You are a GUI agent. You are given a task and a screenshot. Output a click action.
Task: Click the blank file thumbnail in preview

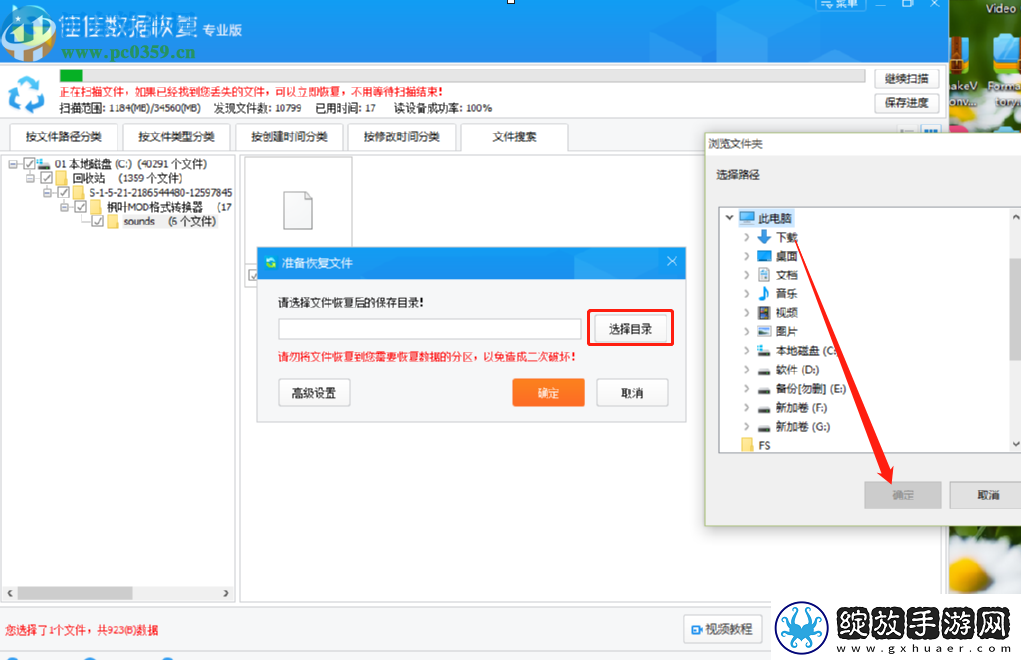tap(298, 210)
